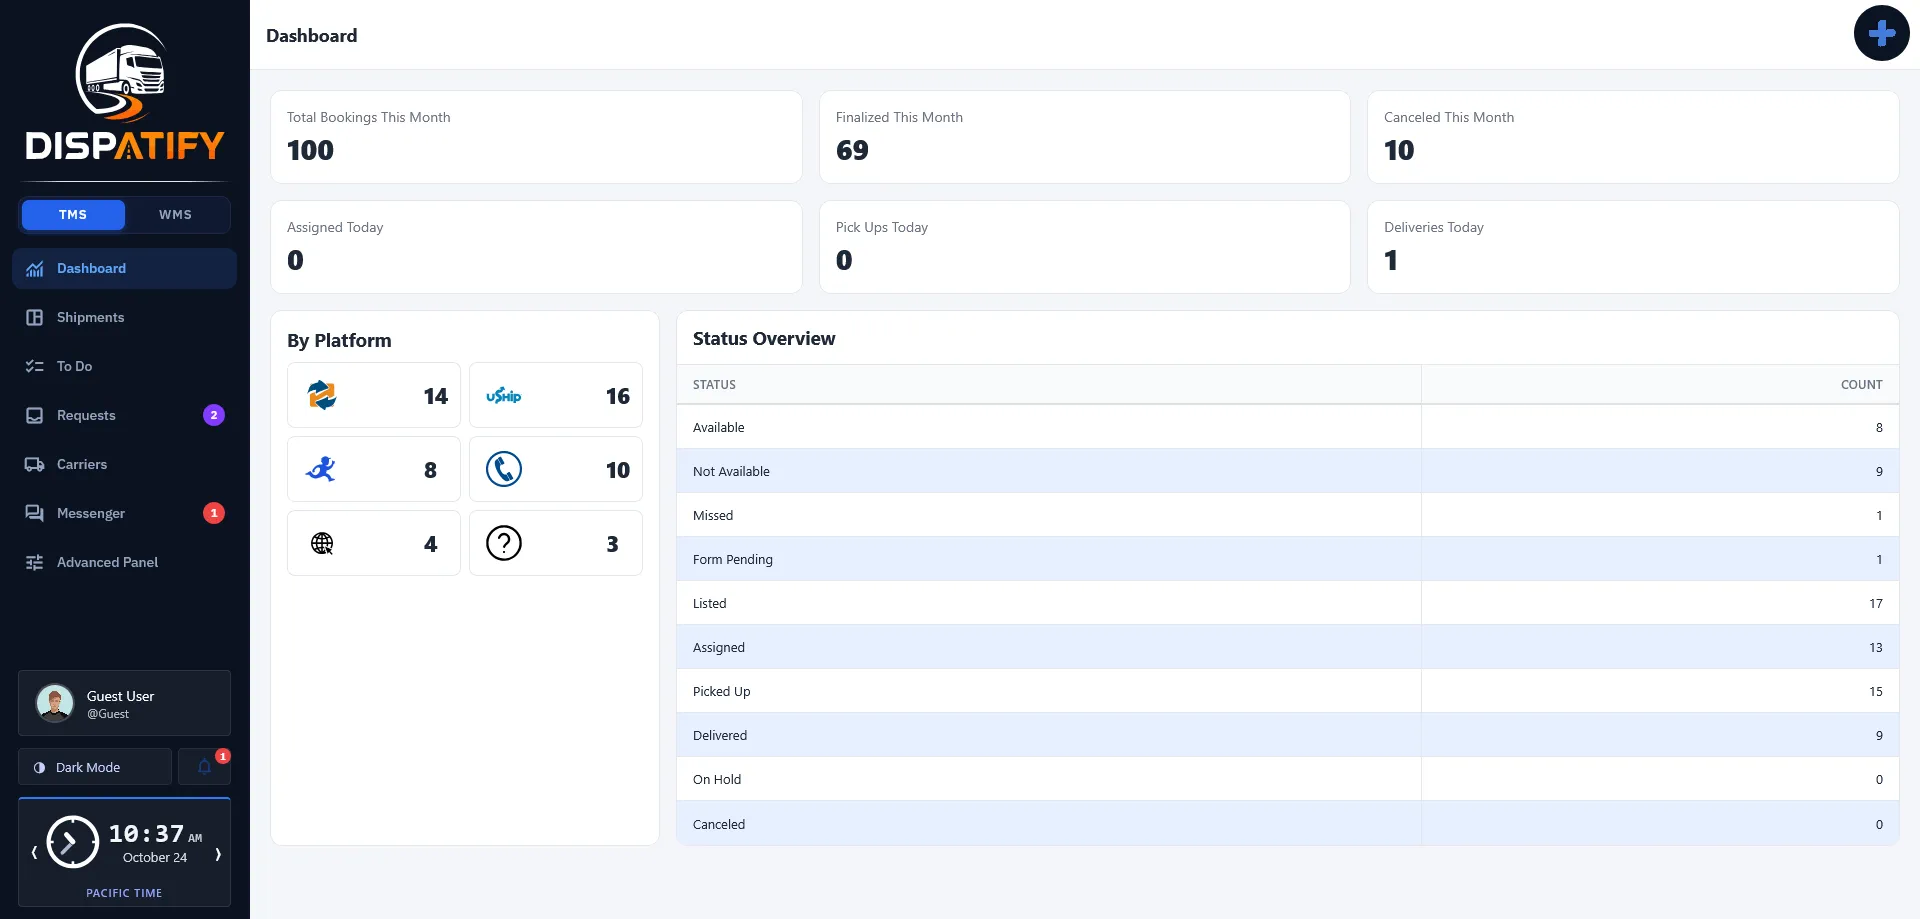Click the orange-blue arrows platform icon
This screenshot has height=919, width=1920.
(x=322, y=395)
